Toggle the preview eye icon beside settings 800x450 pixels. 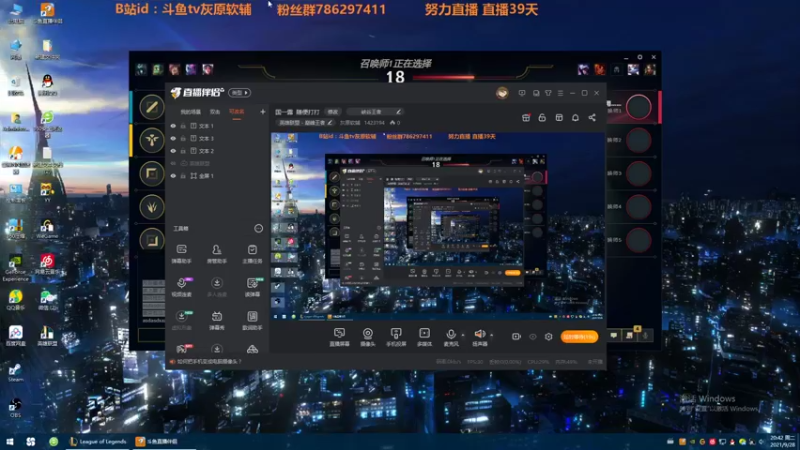point(533,337)
